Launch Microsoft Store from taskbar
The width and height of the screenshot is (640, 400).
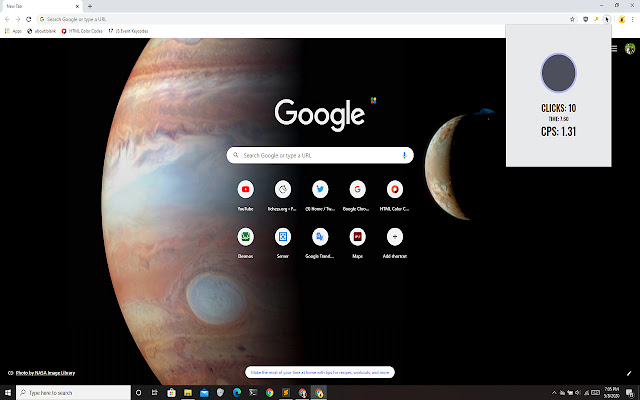point(171,393)
